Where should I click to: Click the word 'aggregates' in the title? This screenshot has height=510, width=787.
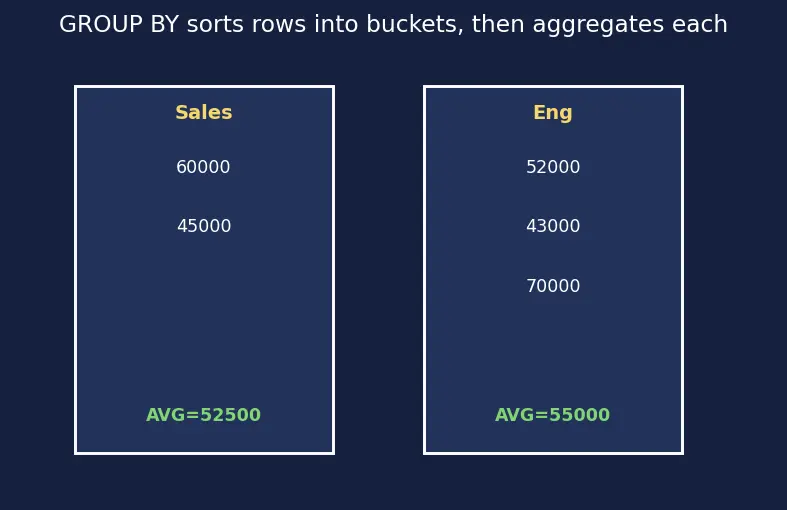(x=598, y=26)
